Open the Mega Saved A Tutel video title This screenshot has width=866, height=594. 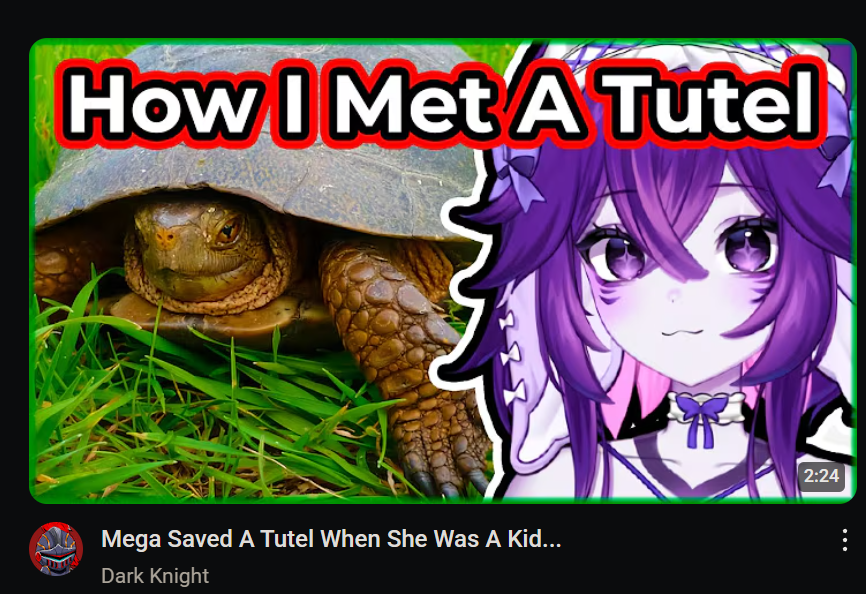click(x=331, y=539)
